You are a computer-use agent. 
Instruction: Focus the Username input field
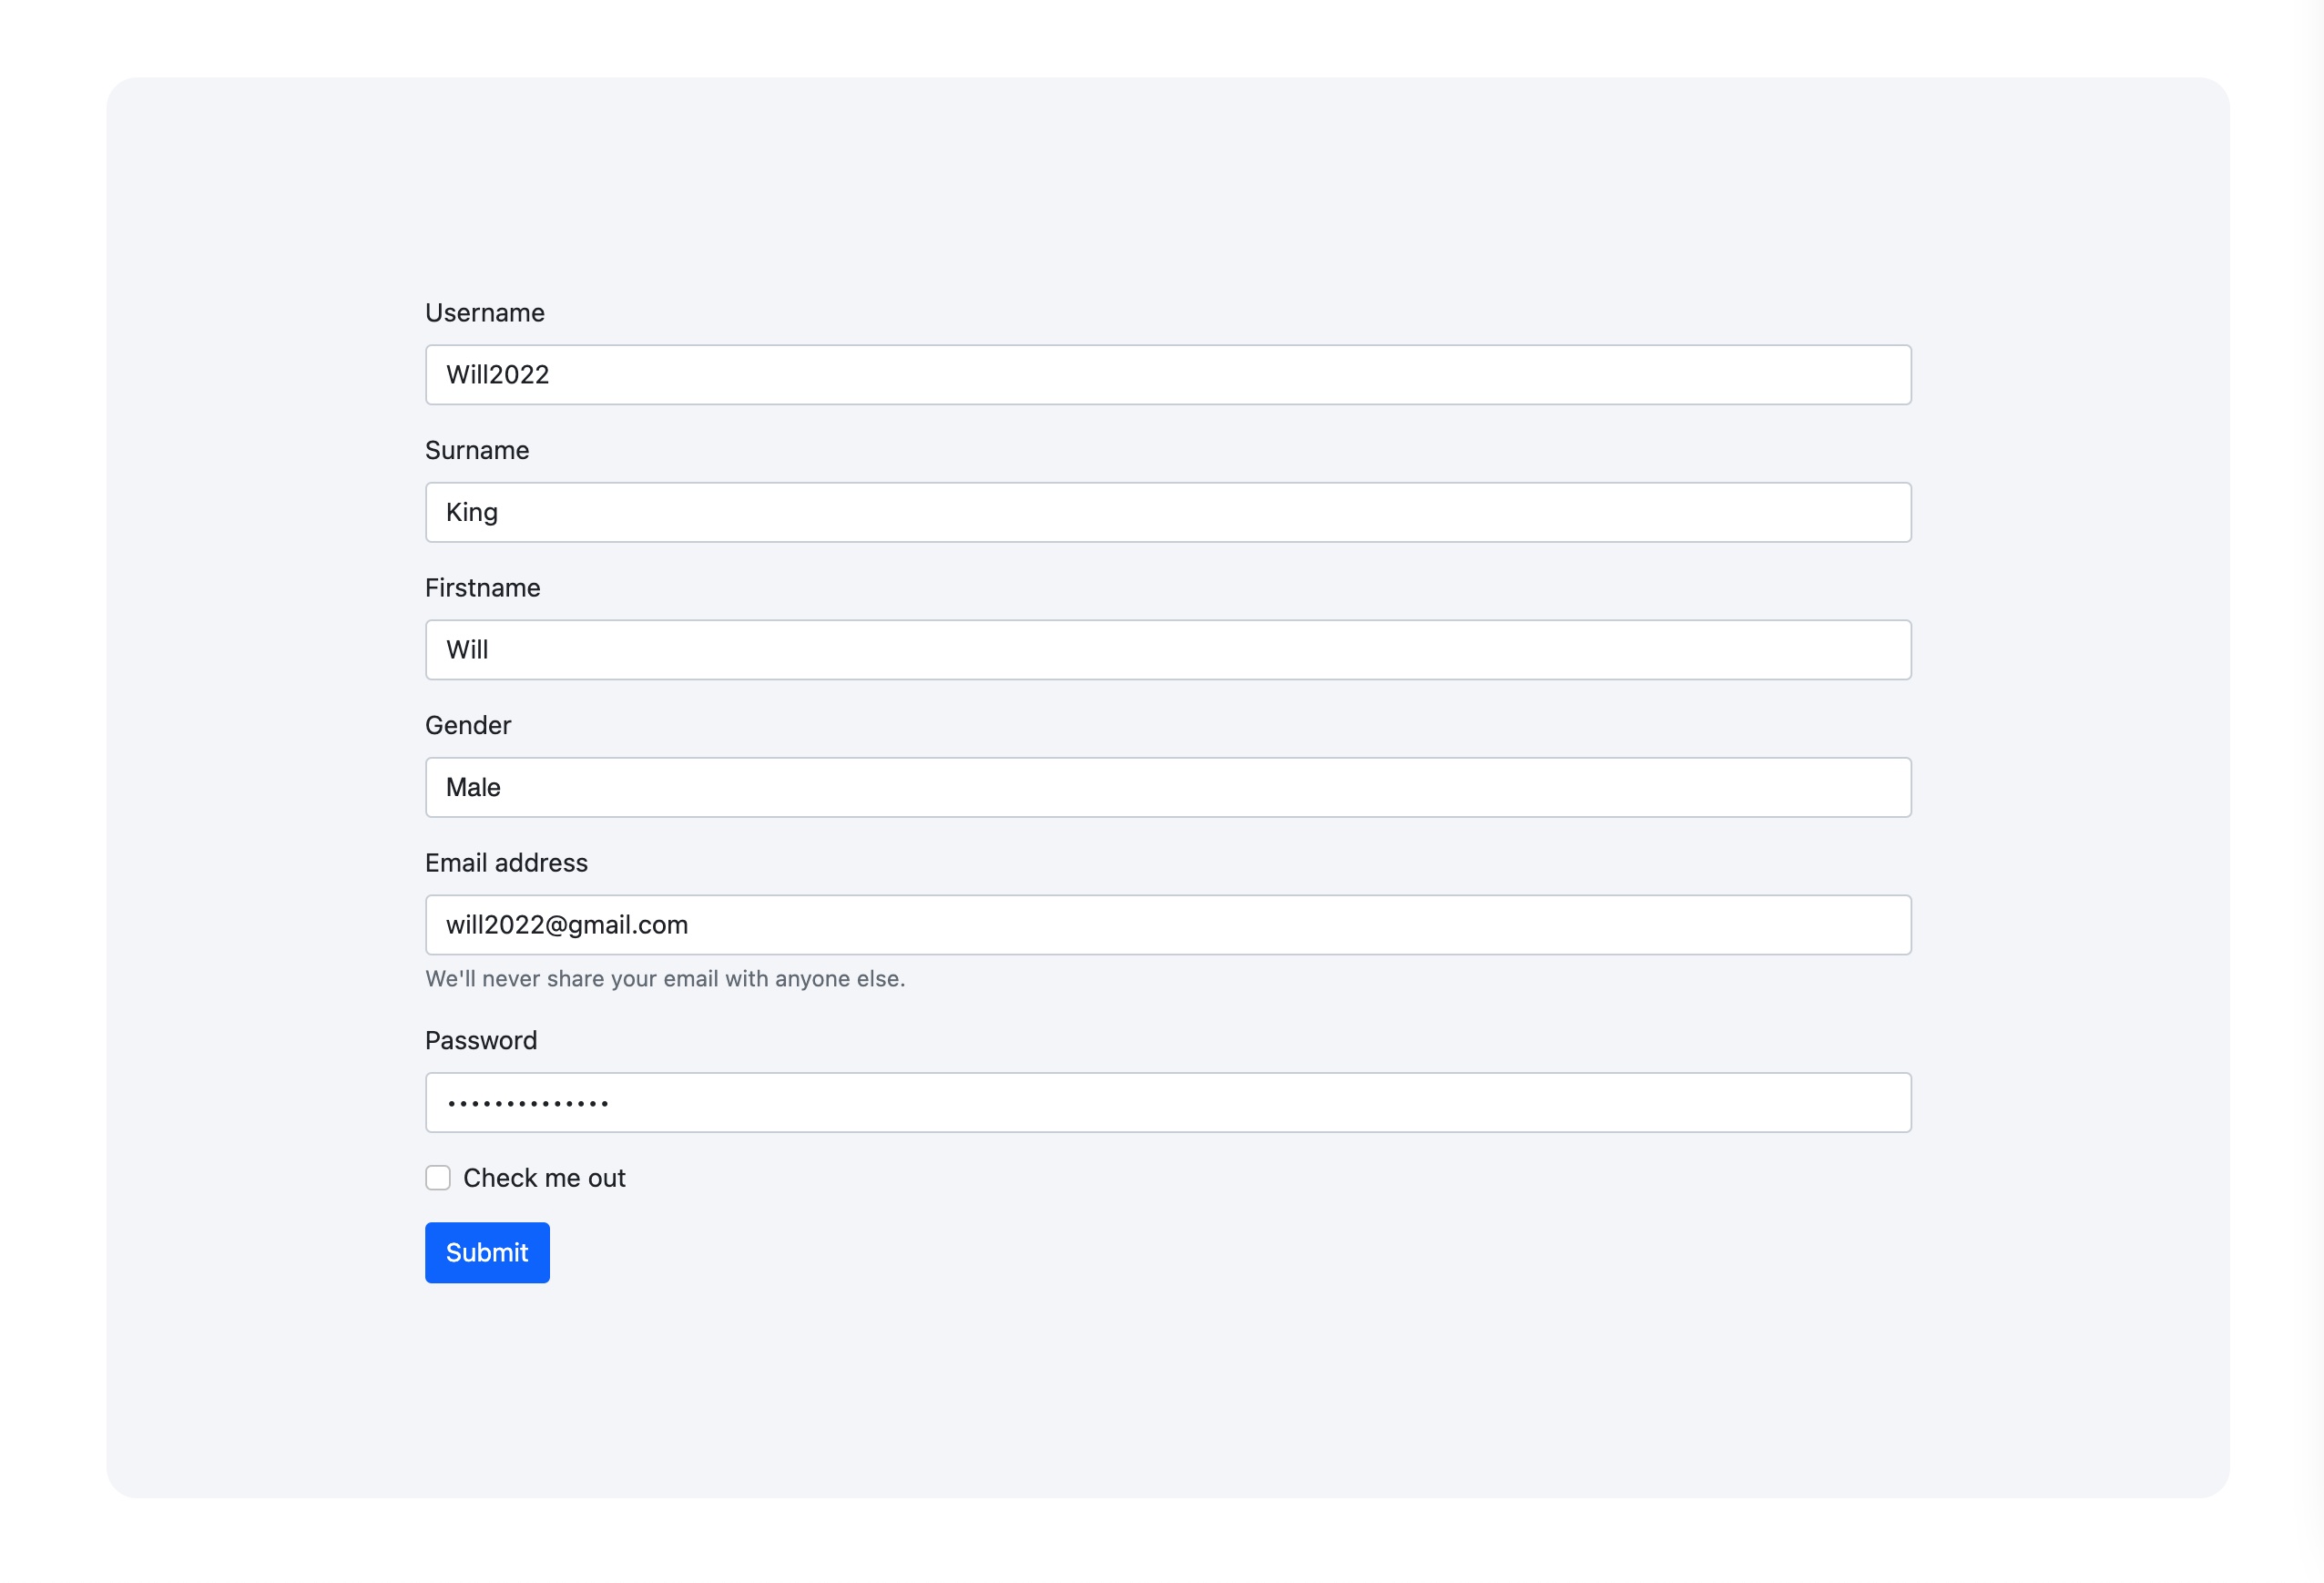1168,375
